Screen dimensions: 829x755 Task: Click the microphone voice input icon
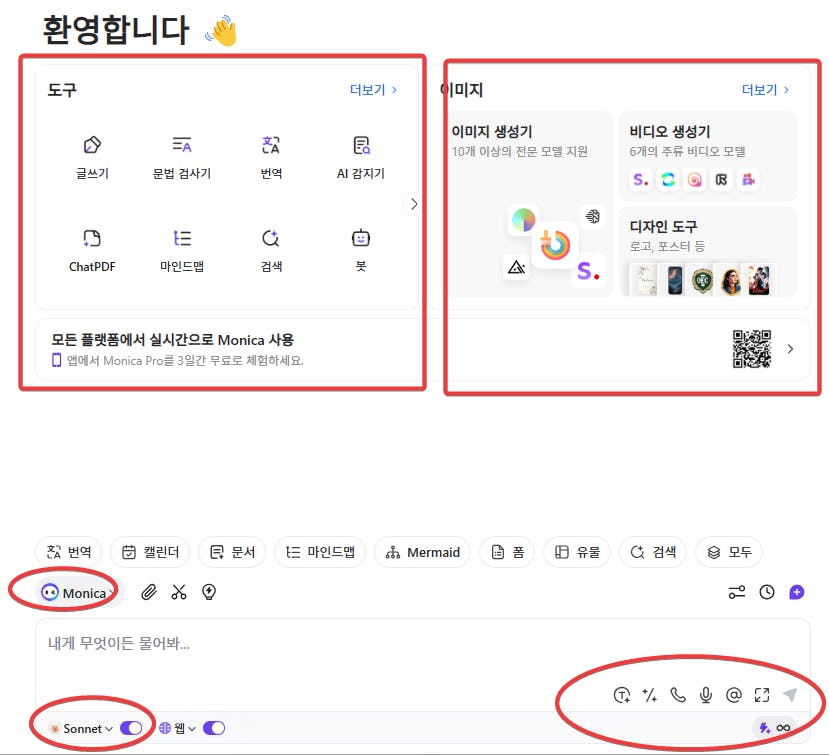click(x=706, y=695)
